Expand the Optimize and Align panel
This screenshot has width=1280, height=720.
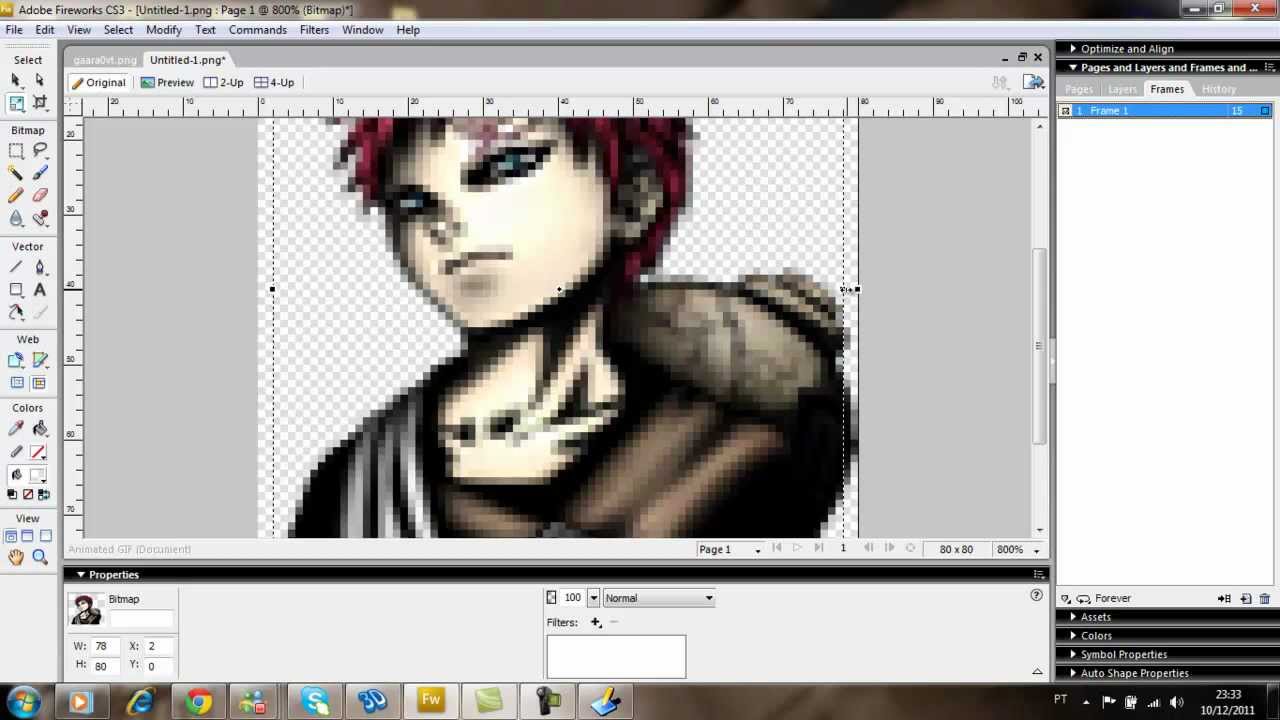1073,48
